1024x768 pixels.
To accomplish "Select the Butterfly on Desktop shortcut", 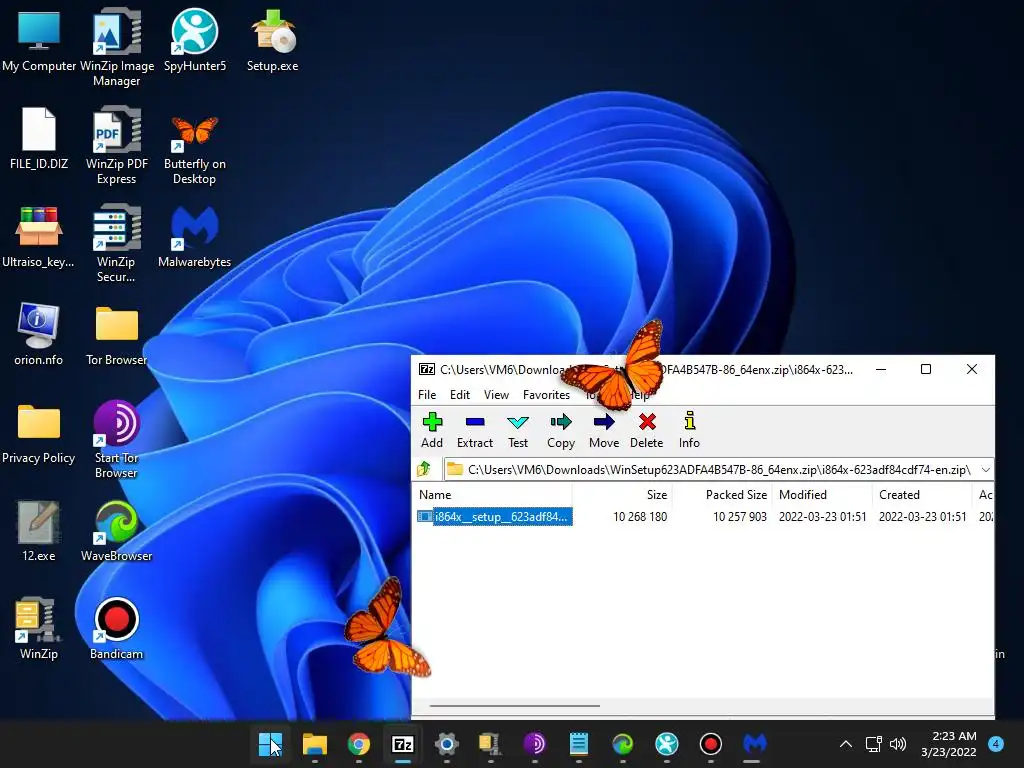I will (195, 145).
